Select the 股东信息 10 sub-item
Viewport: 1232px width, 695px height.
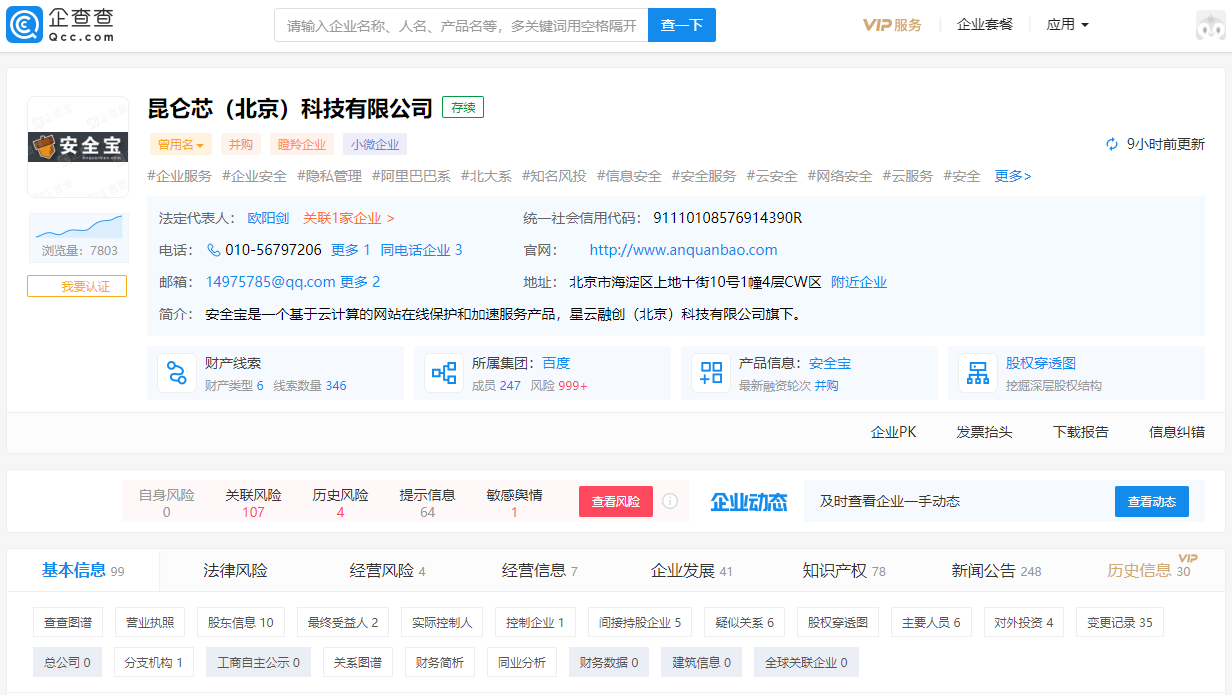(240, 623)
